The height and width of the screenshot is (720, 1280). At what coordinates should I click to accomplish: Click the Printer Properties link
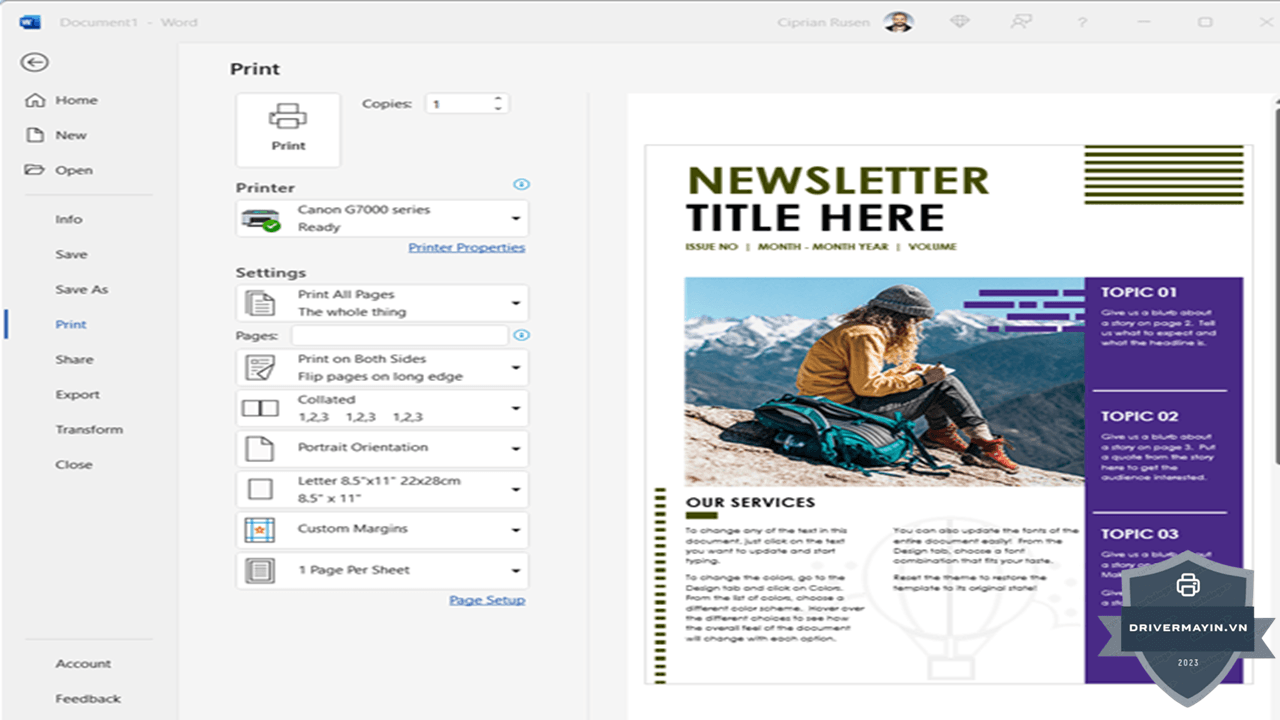(466, 247)
